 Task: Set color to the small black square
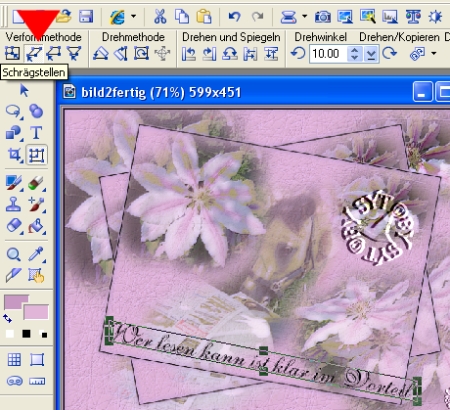(x=26, y=334)
